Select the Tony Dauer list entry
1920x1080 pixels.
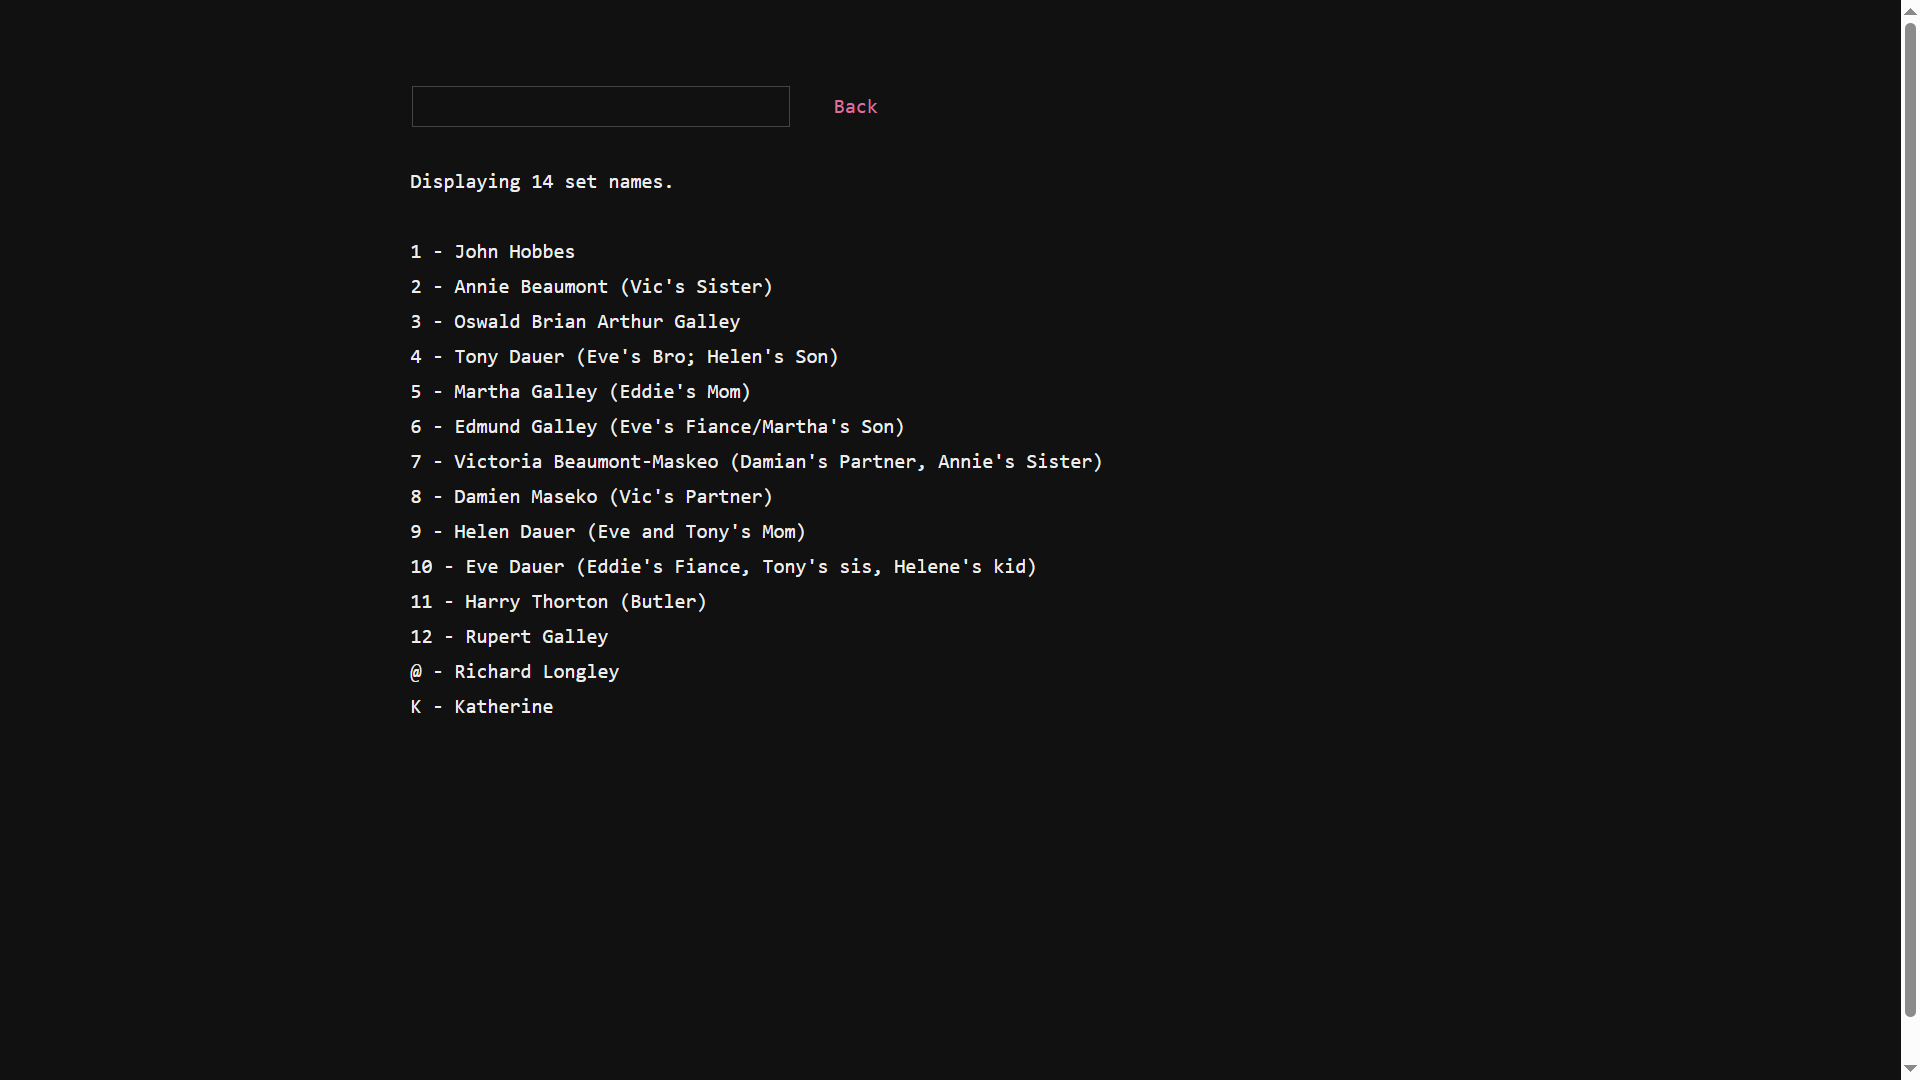624,357
